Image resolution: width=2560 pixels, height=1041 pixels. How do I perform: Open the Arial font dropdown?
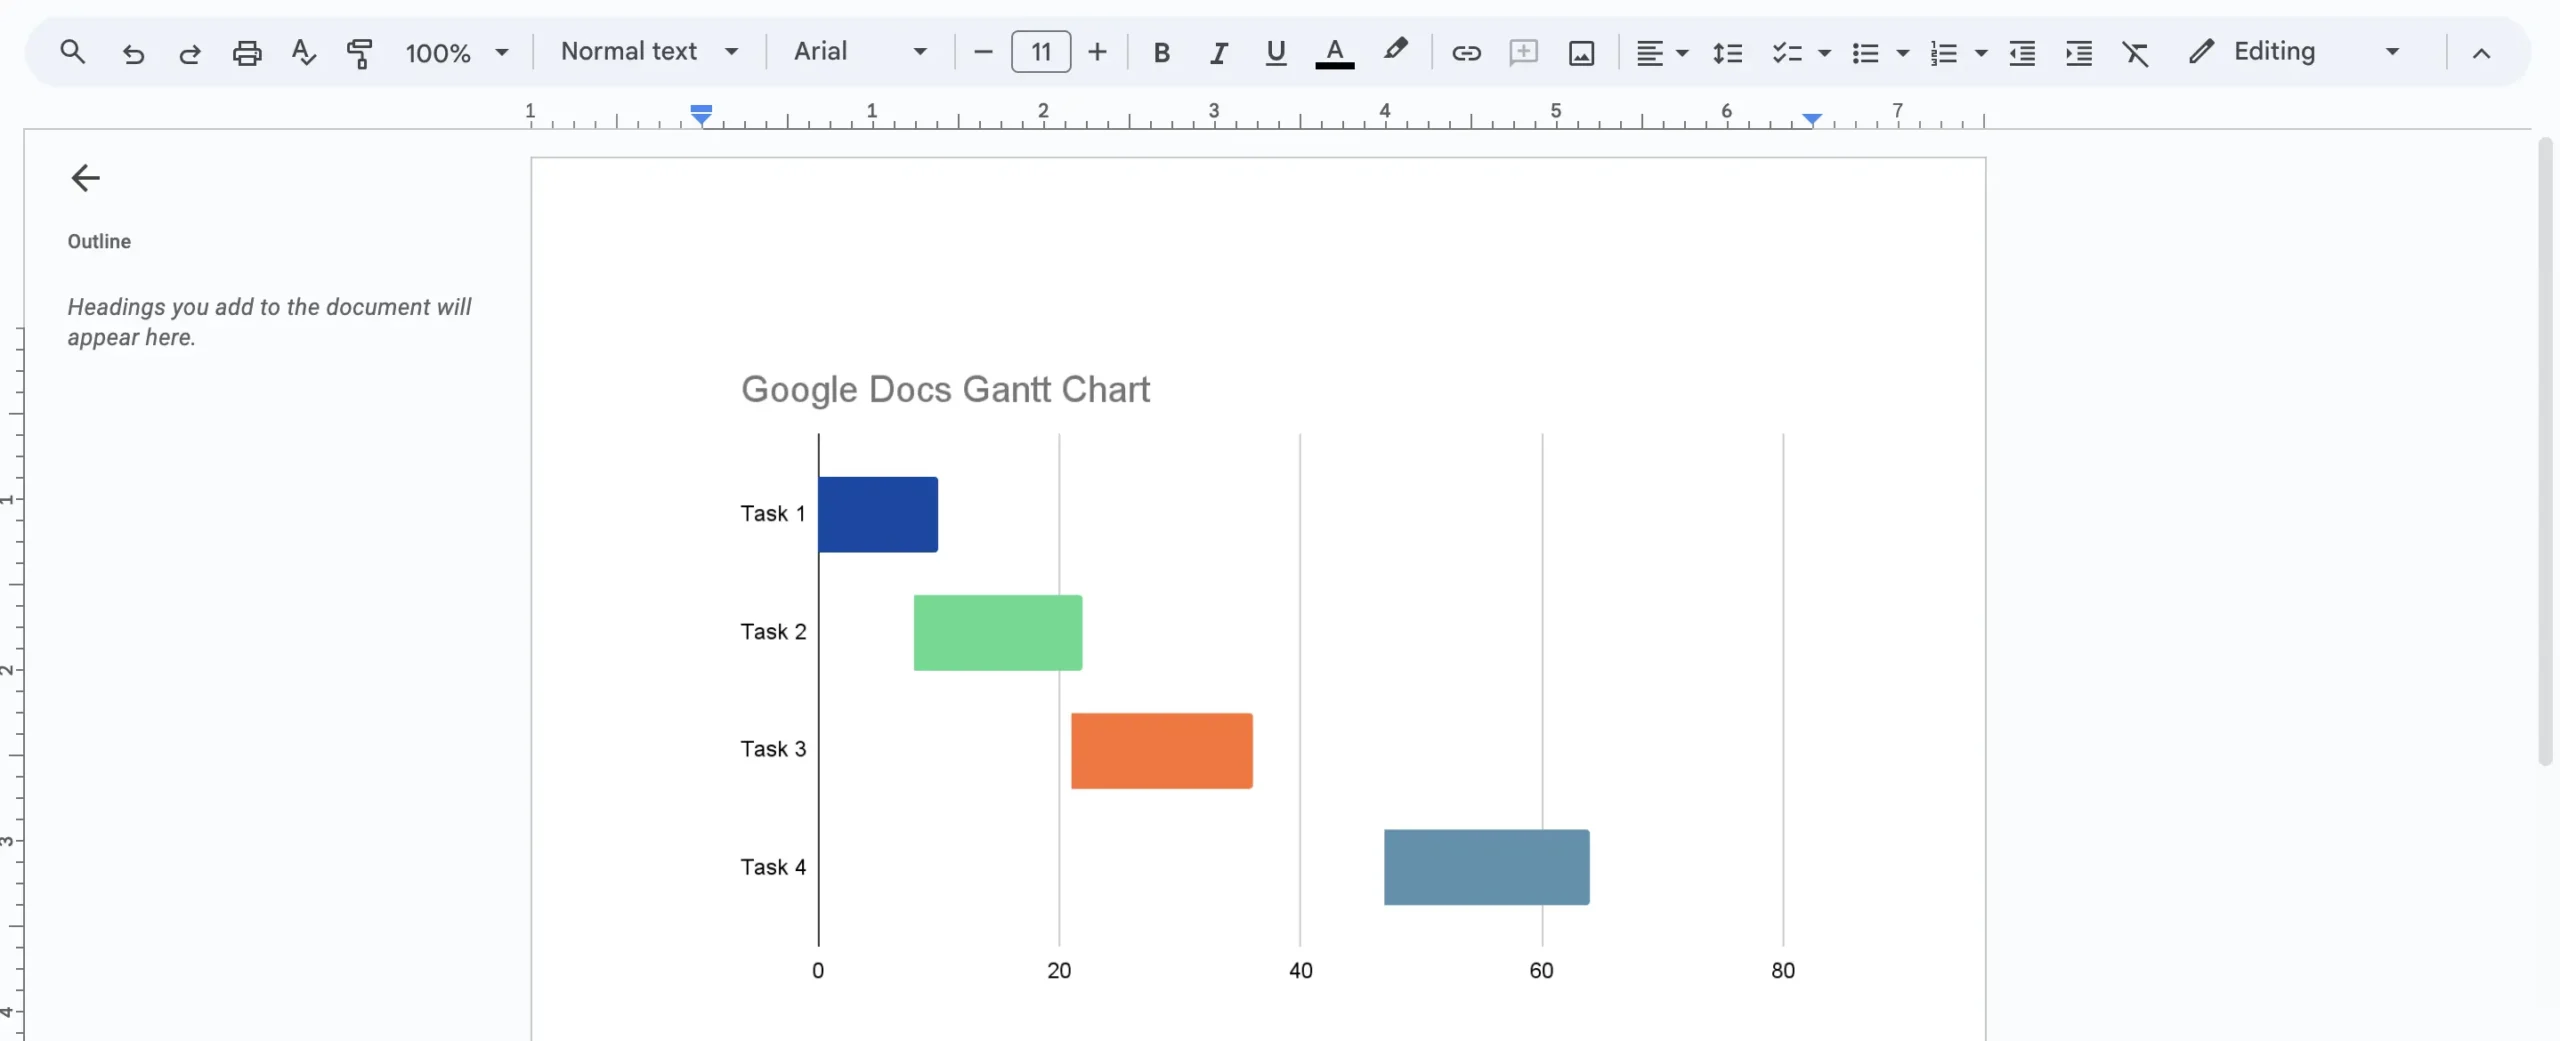click(x=860, y=51)
